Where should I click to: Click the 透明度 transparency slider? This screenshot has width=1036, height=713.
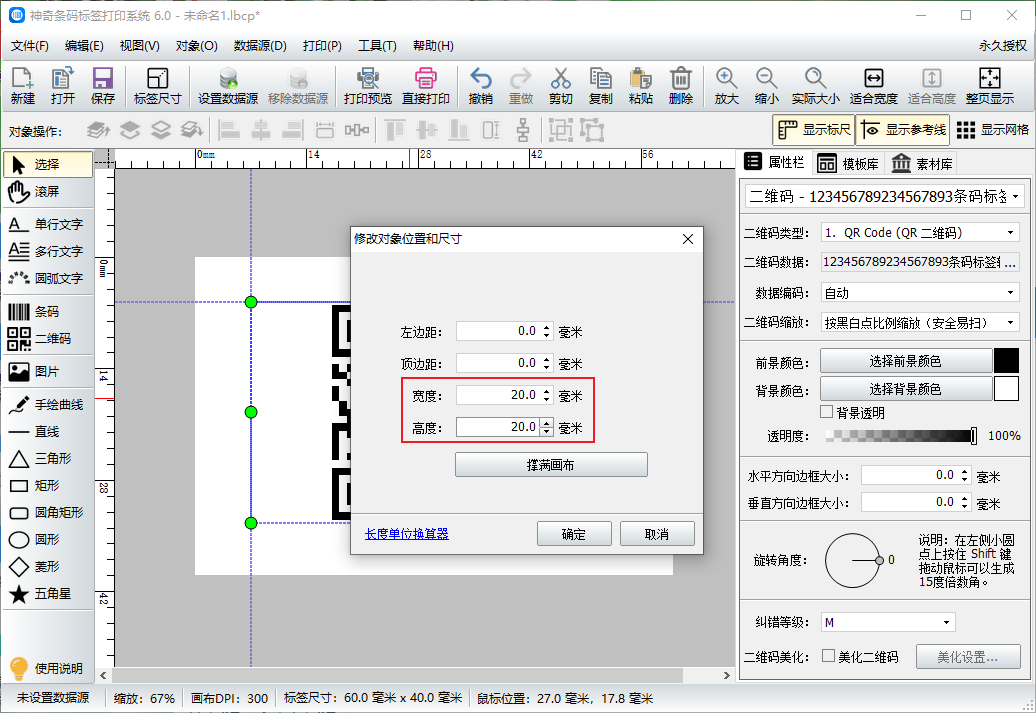pyautogui.click(x=902, y=435)
